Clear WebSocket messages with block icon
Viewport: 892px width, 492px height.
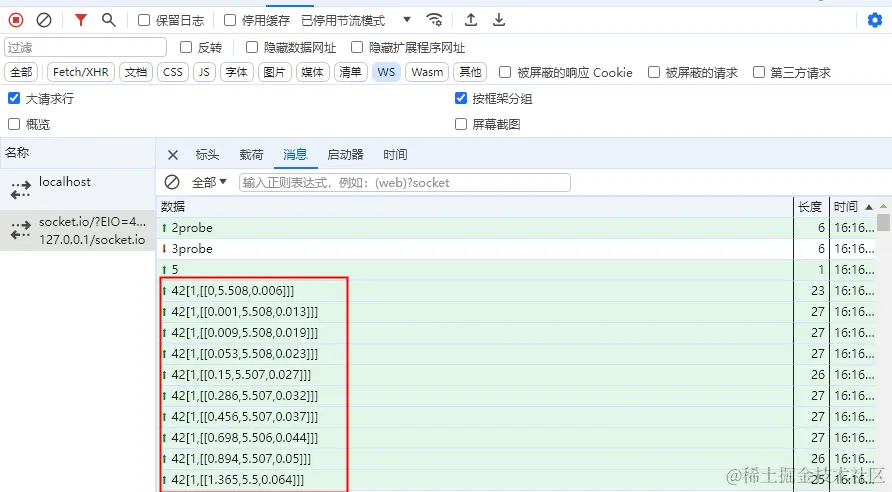click(x=172, y=182)
